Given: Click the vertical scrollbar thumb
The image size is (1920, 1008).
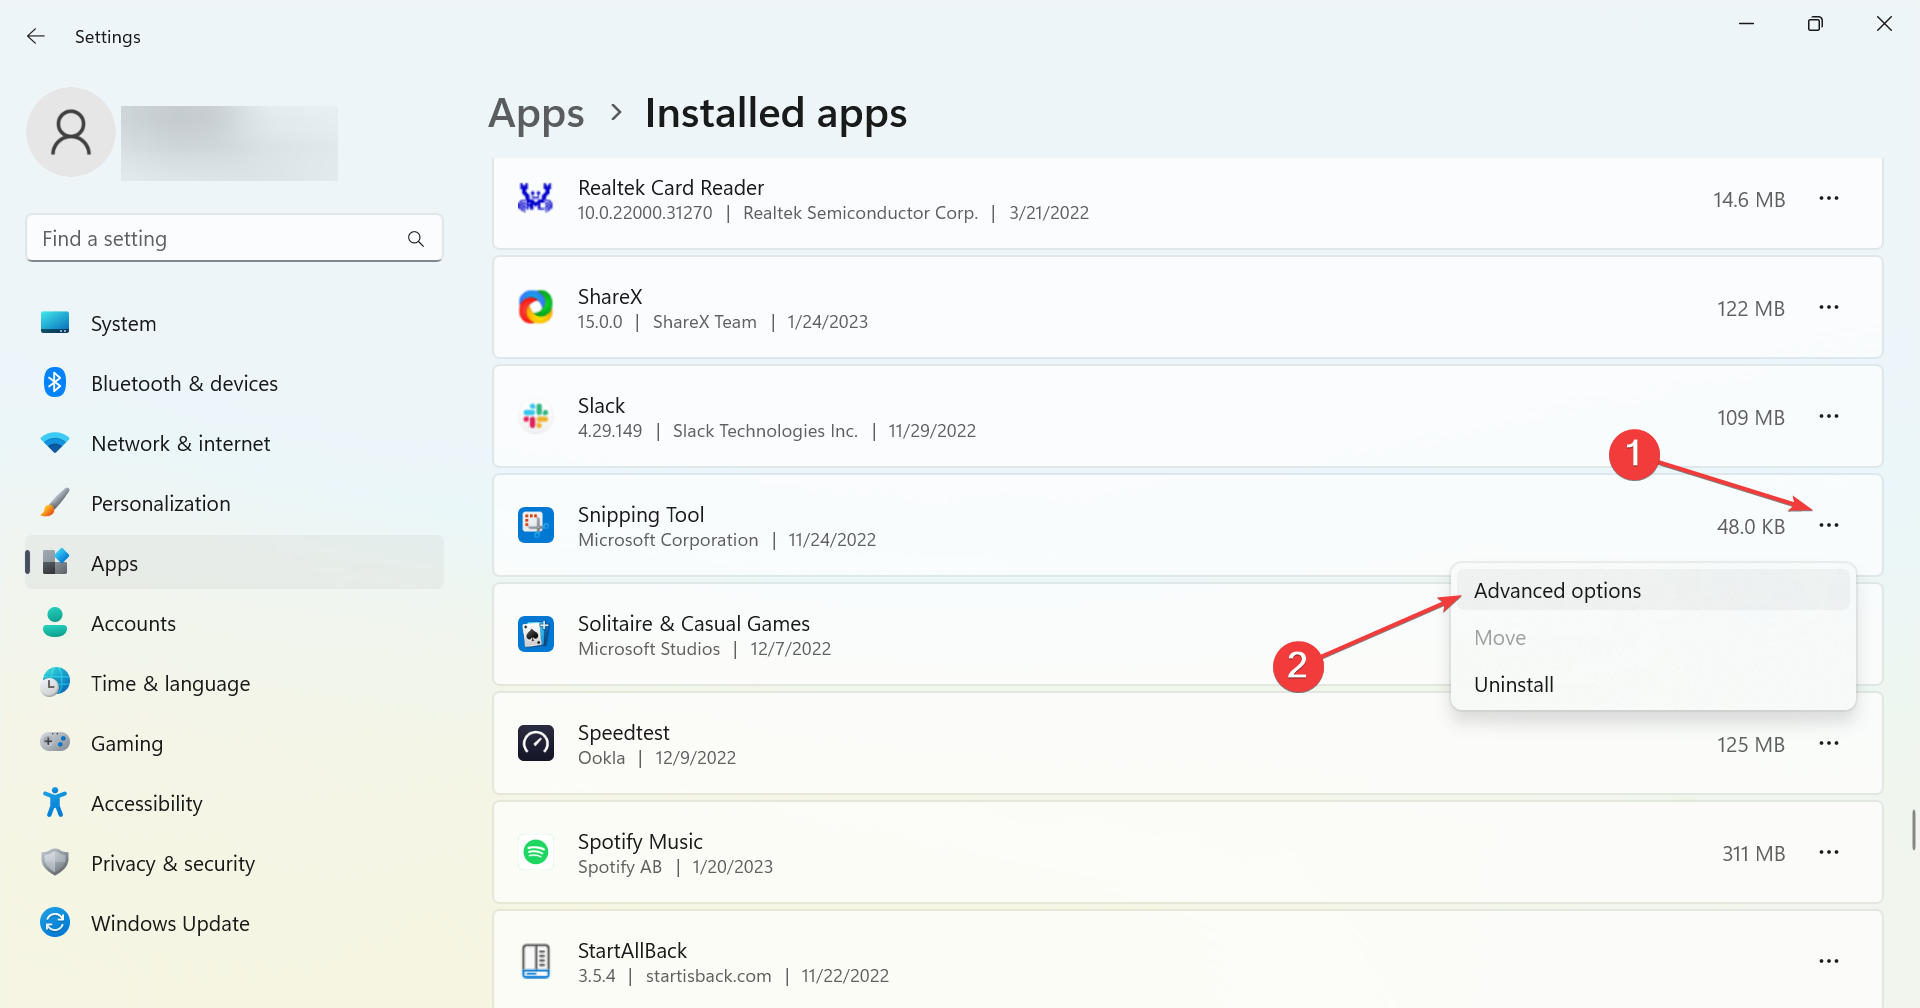Looking at the screenshot, I should [x=1913, y=830].
